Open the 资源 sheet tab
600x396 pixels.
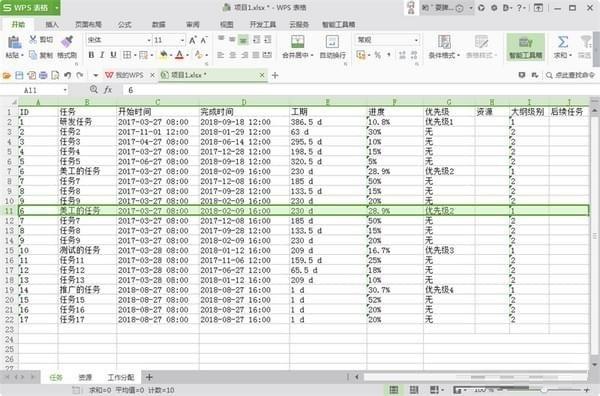click(85, 377)
